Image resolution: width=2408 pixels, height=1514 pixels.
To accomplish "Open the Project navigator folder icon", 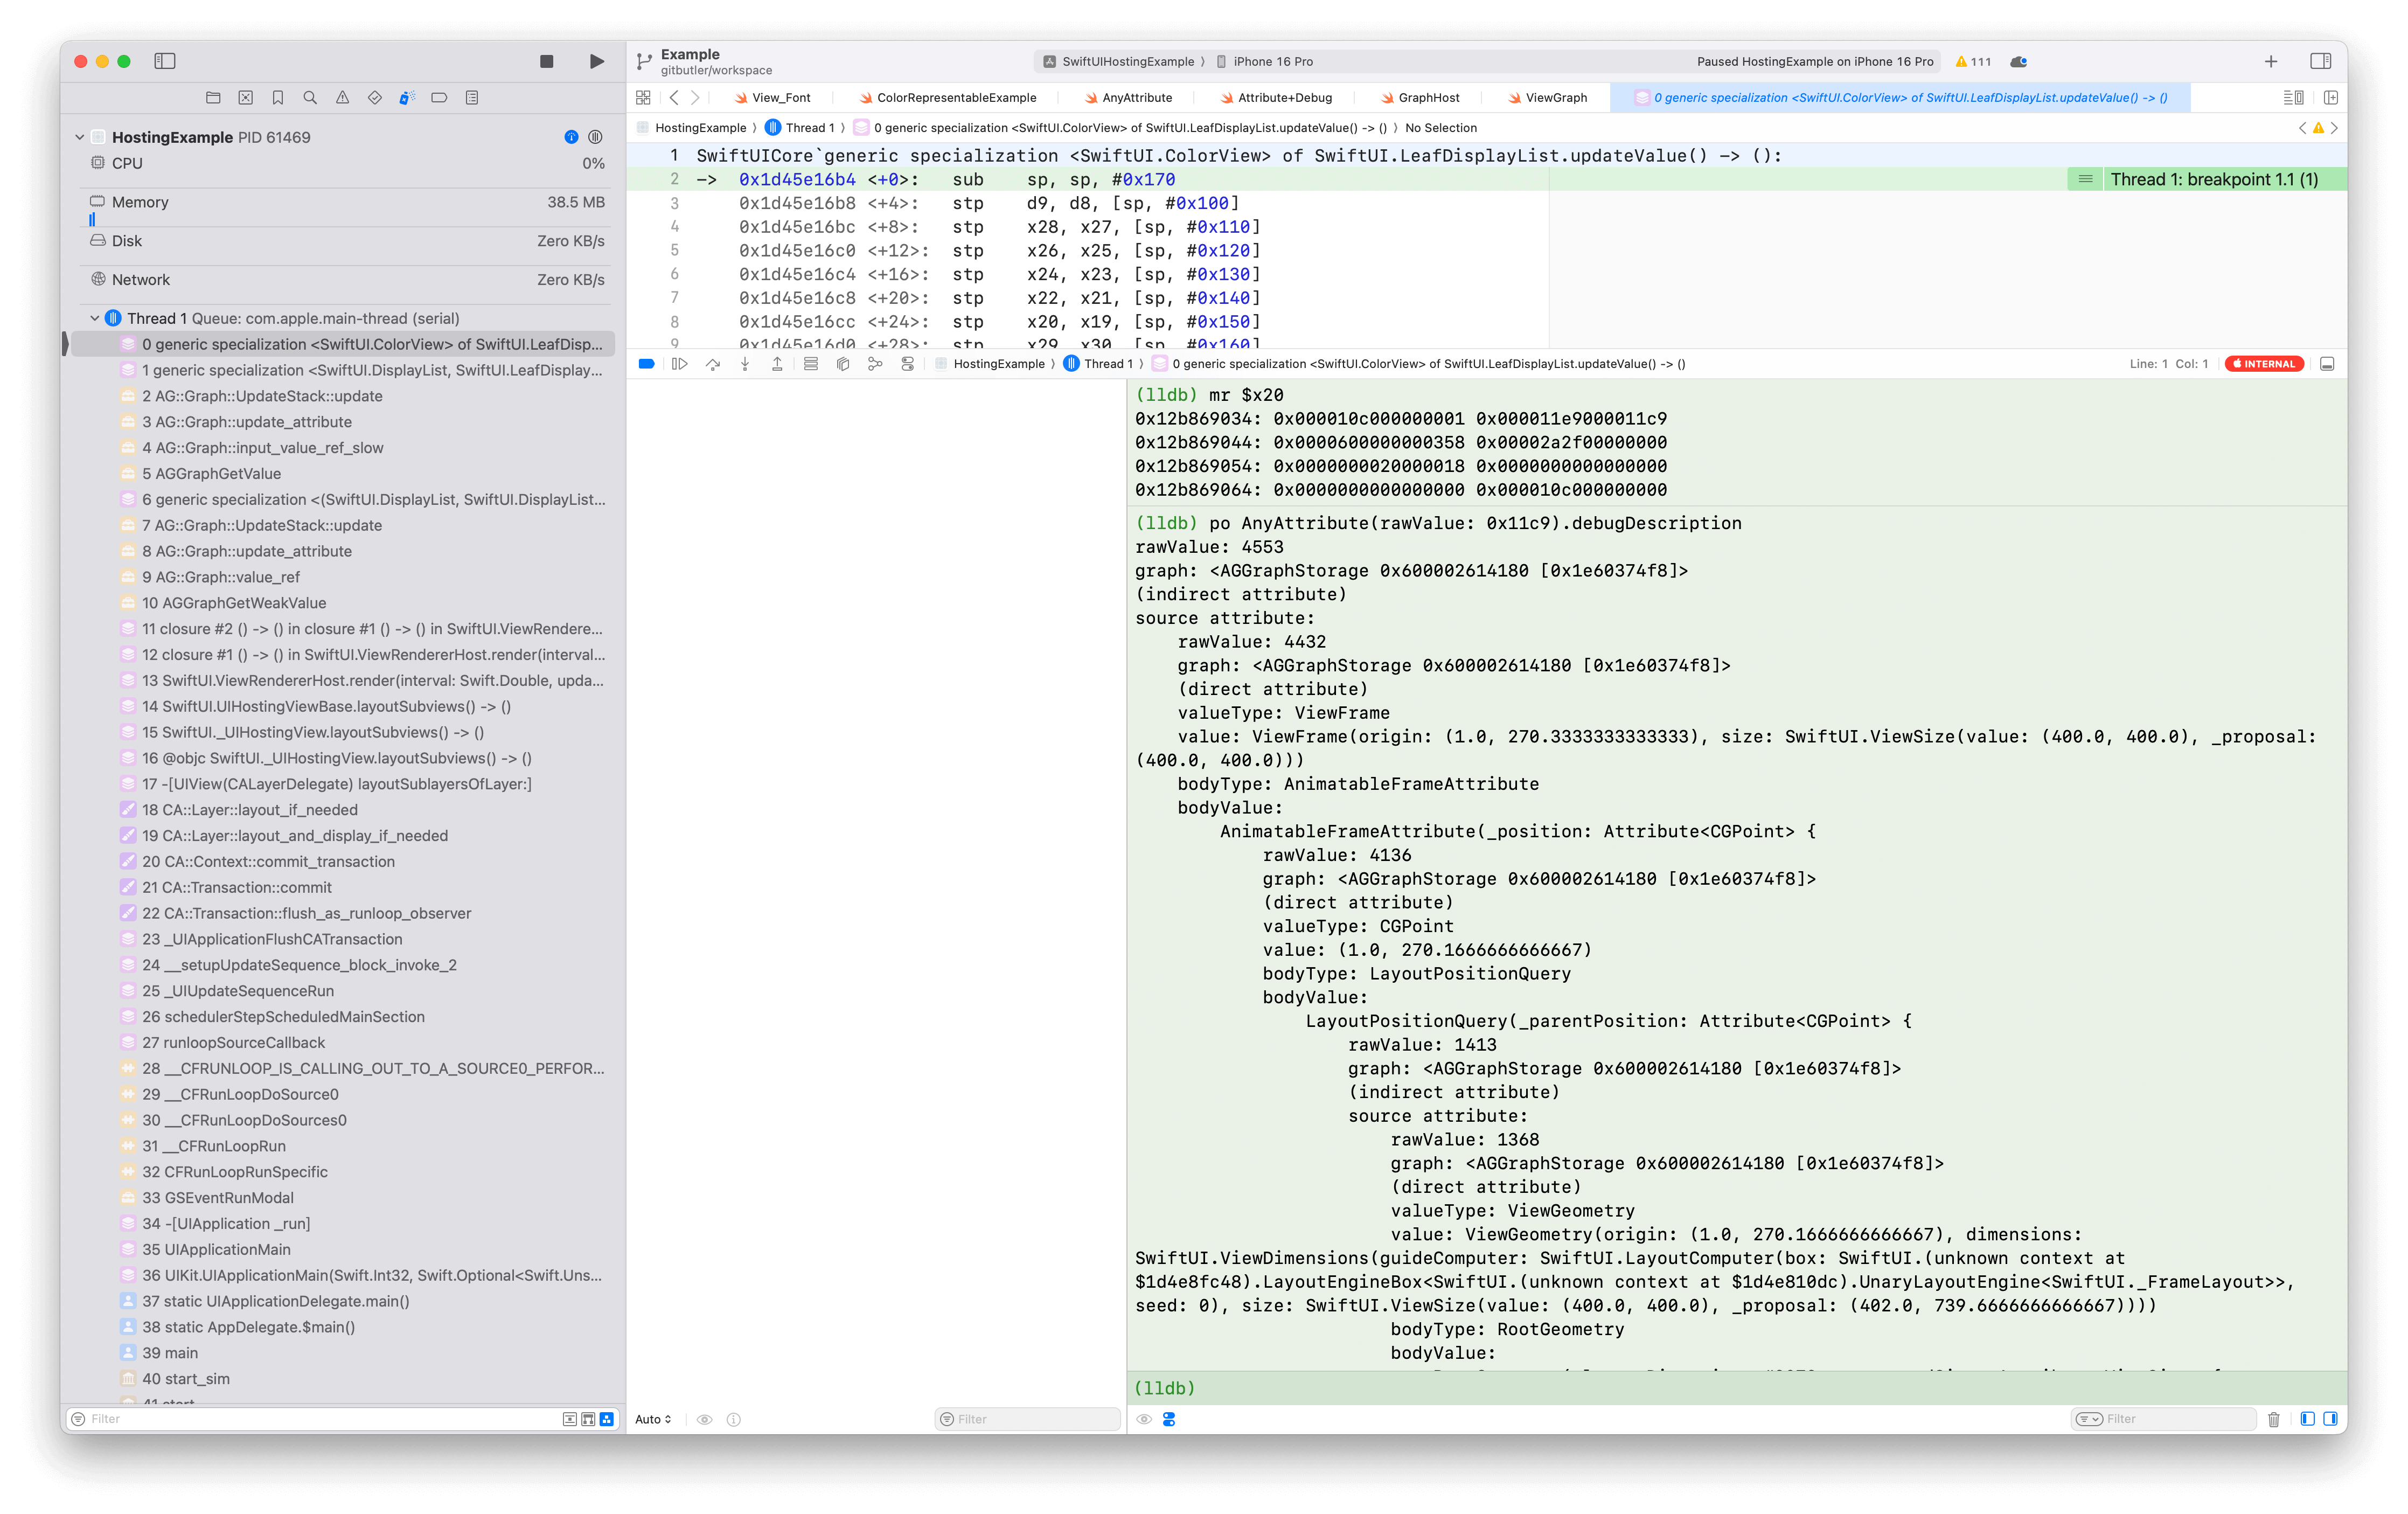I will point(213,98).
